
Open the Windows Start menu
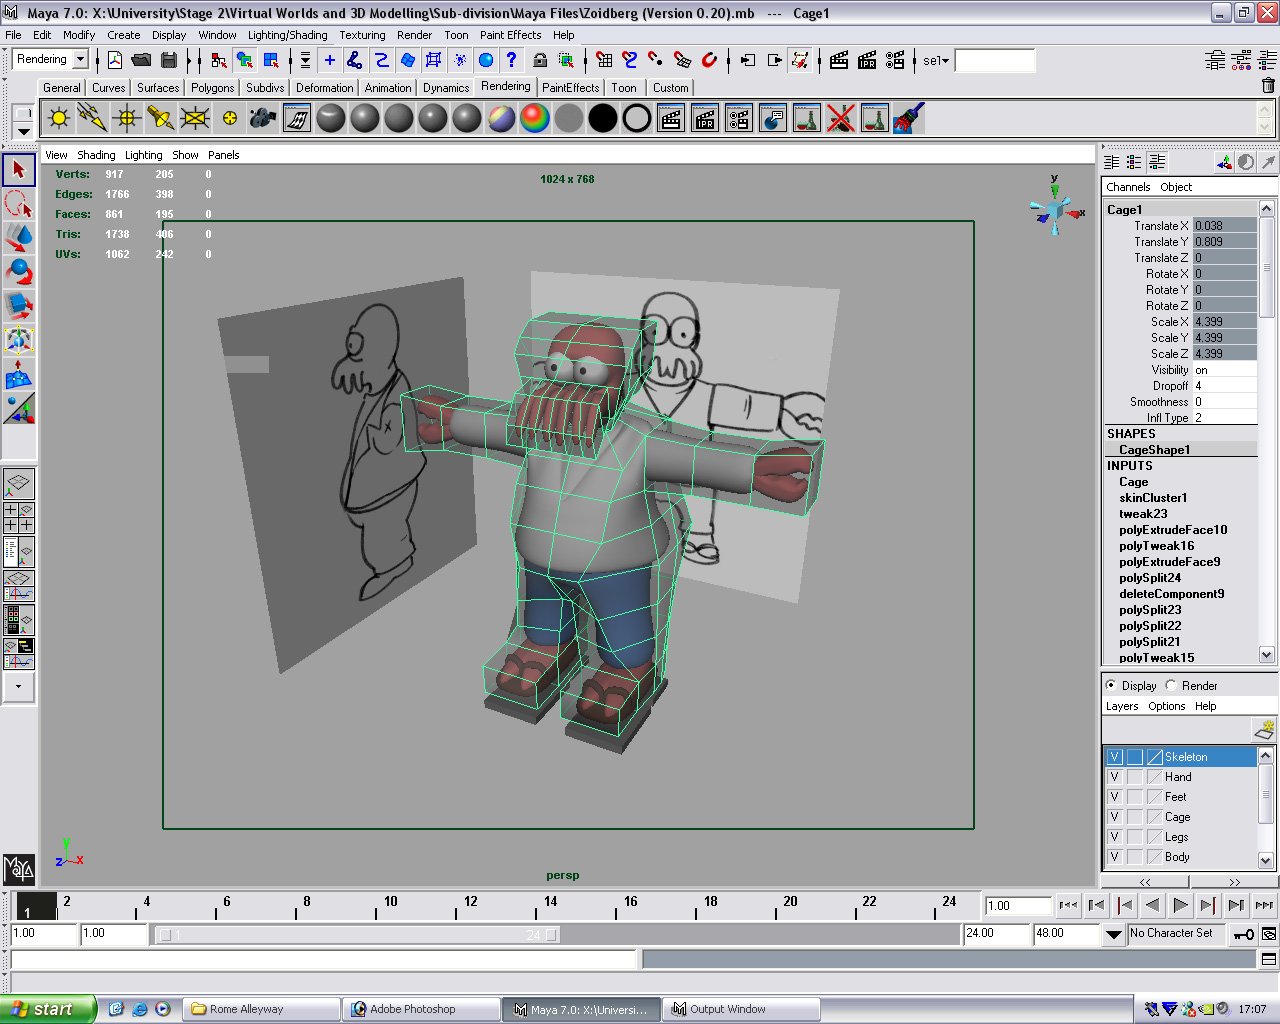click(48, 1009)
